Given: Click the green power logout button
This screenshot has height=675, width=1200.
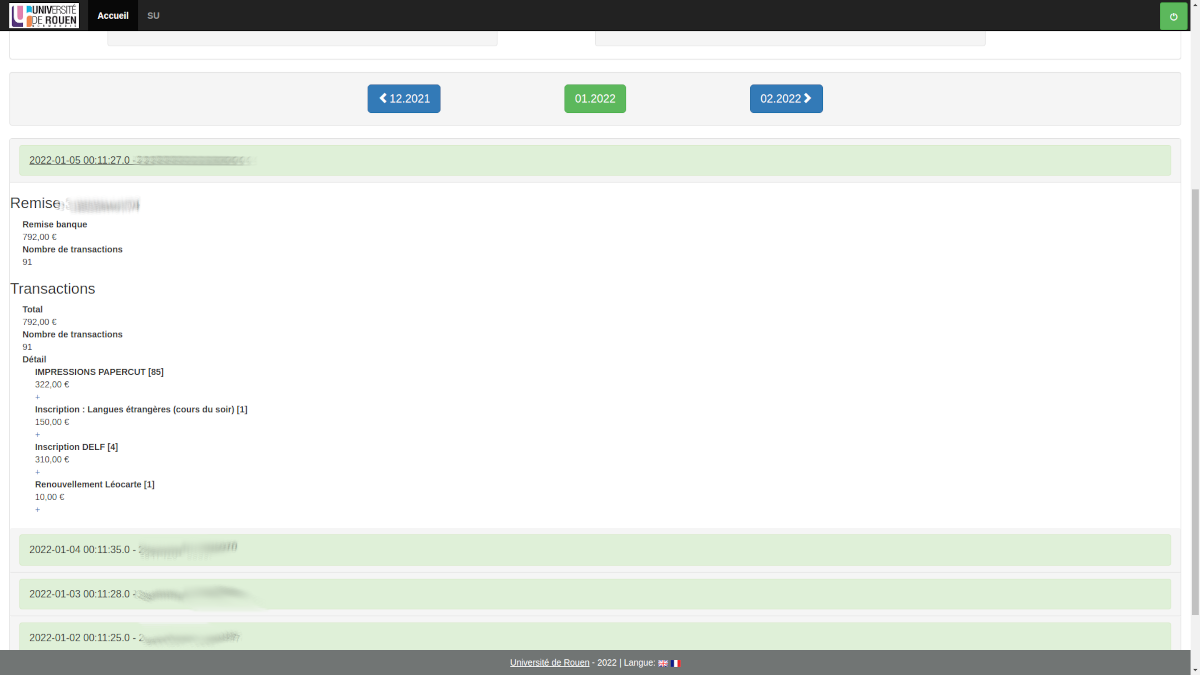Looking at the screenshot, I should (1173, 16).
